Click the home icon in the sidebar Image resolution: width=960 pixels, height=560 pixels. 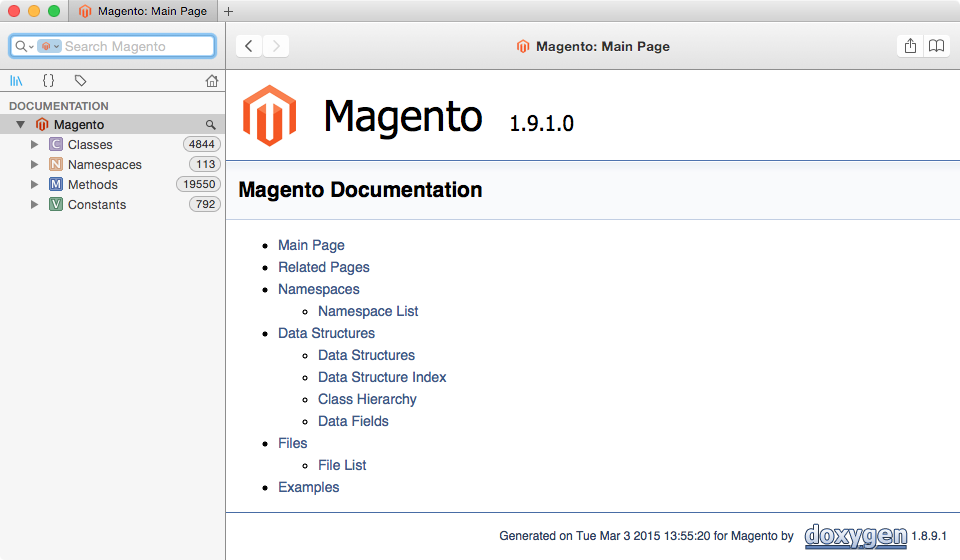coord(212,81)
